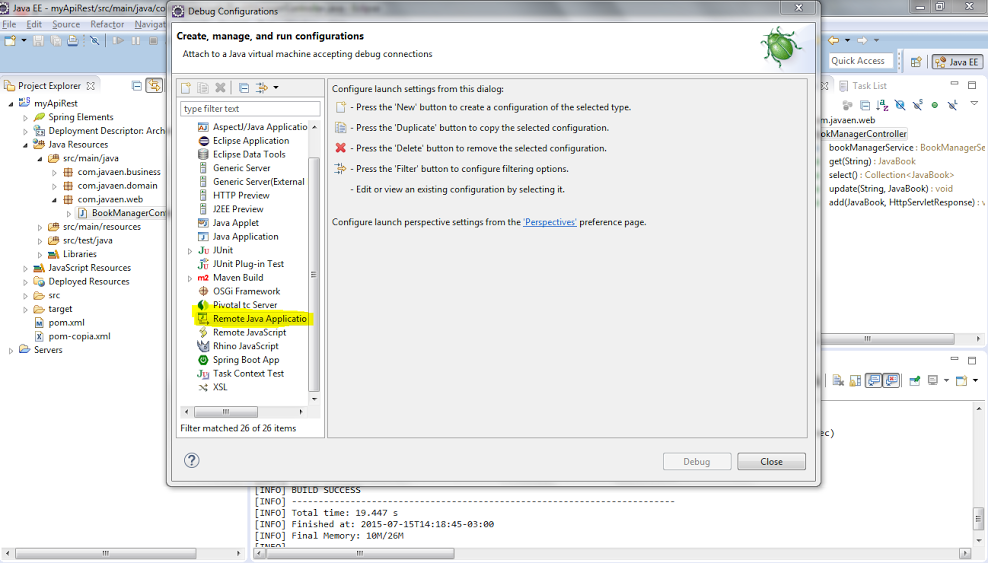Expand the JUnit configuration node
Viewport: 988px width, 563px height.
[x=190, y=251]
